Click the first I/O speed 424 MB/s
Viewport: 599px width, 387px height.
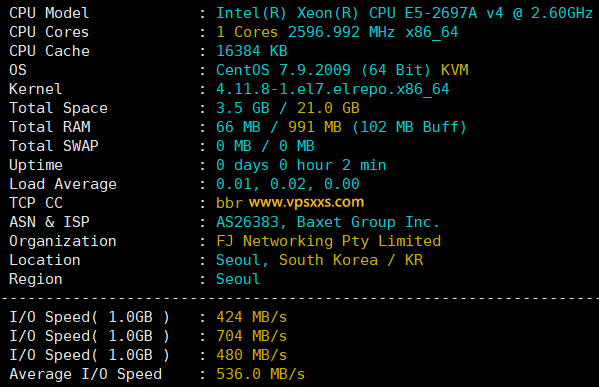click(251, 317)
